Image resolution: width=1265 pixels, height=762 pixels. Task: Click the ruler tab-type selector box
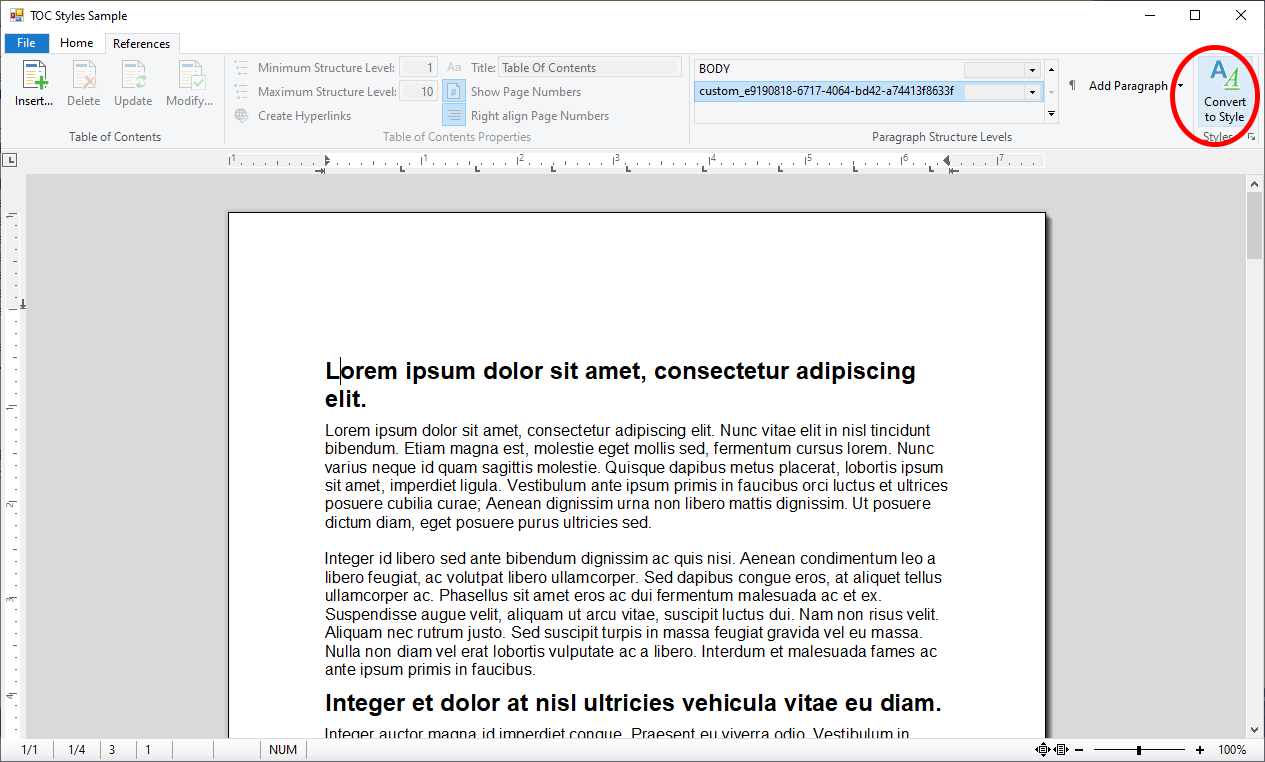point(10,160)
